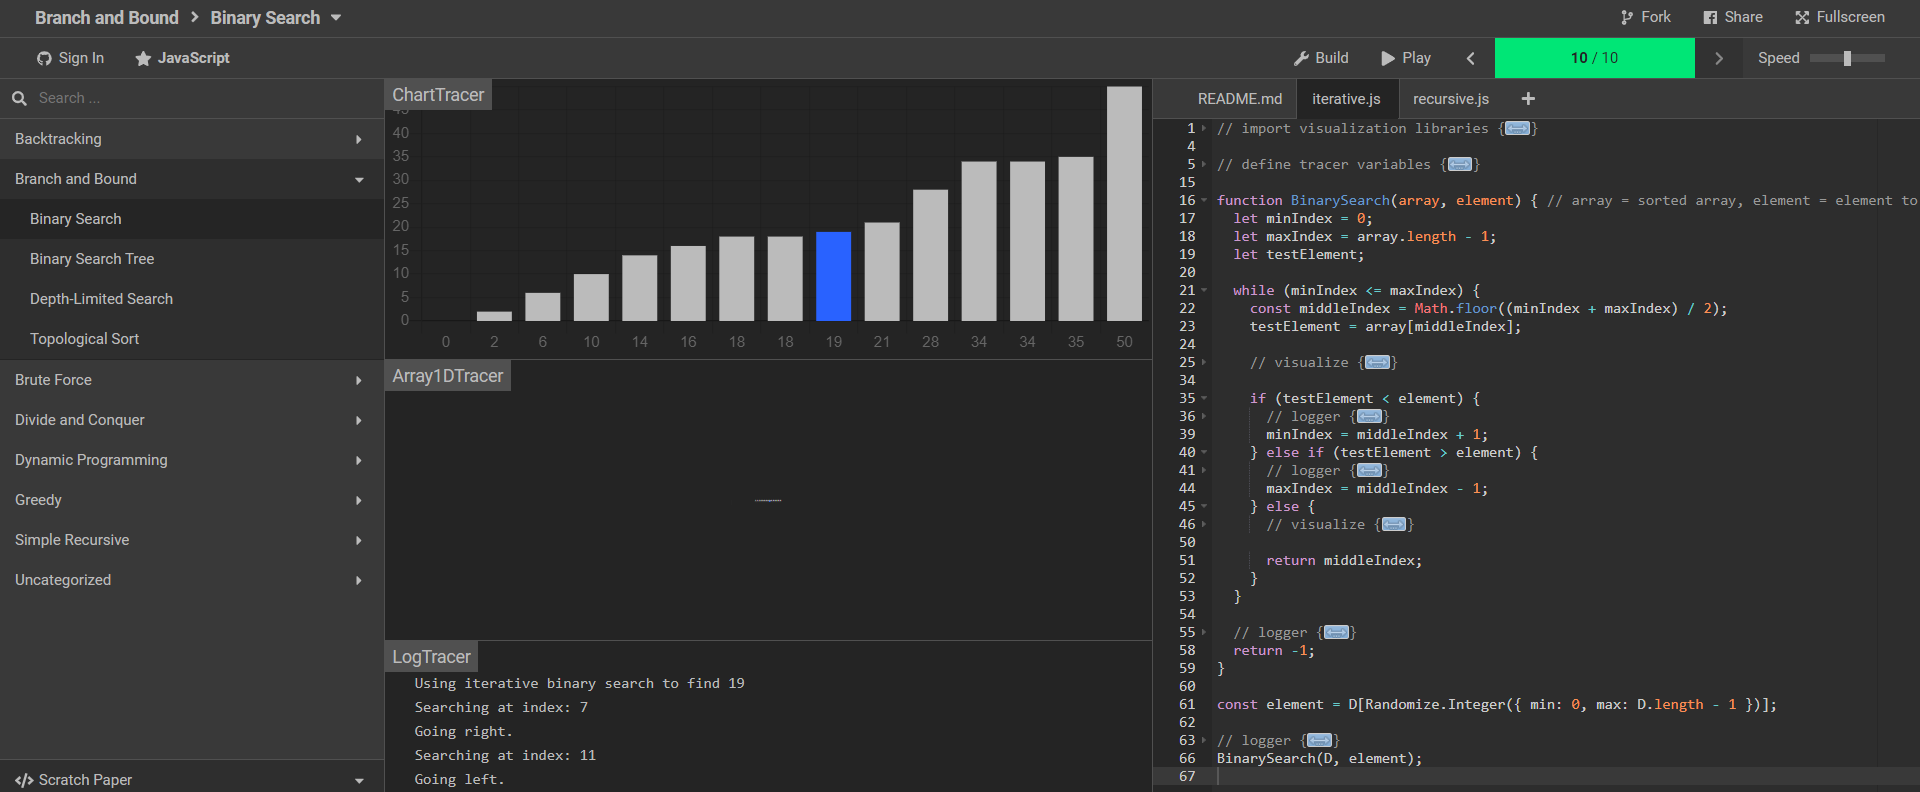Step back with the left chevron
The width and height of the screenshot is (1920, 792).
click(1470, 58)
